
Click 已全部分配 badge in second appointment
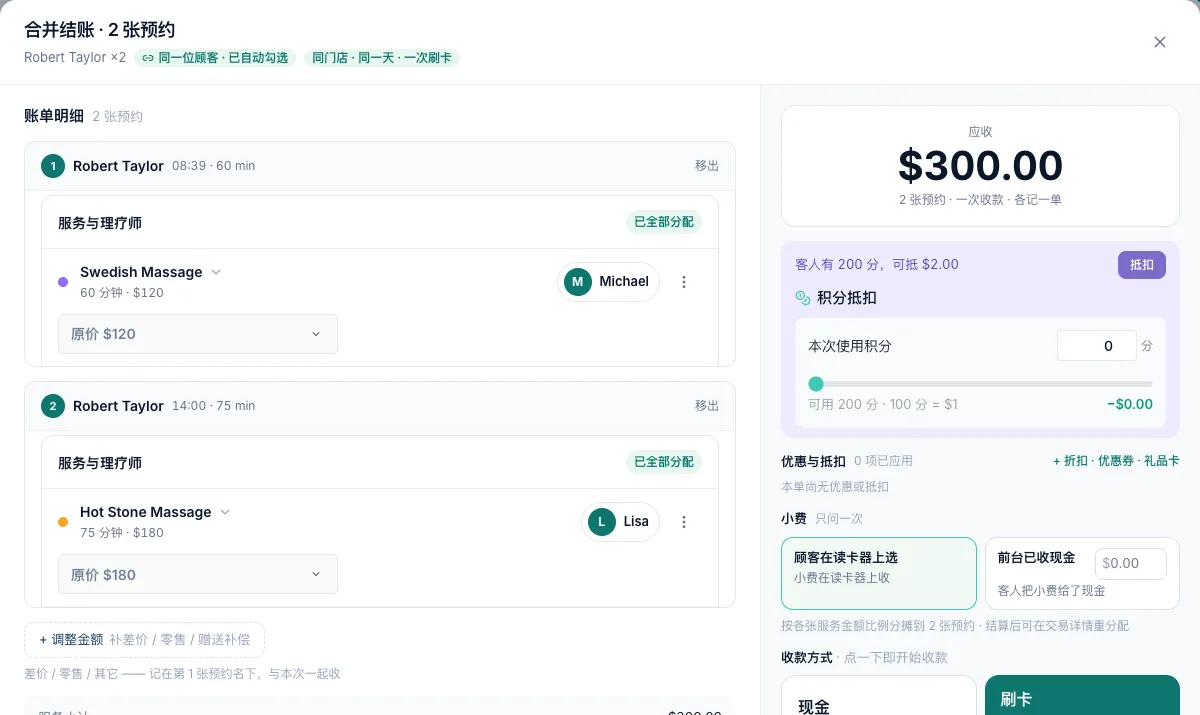(664, 462)
